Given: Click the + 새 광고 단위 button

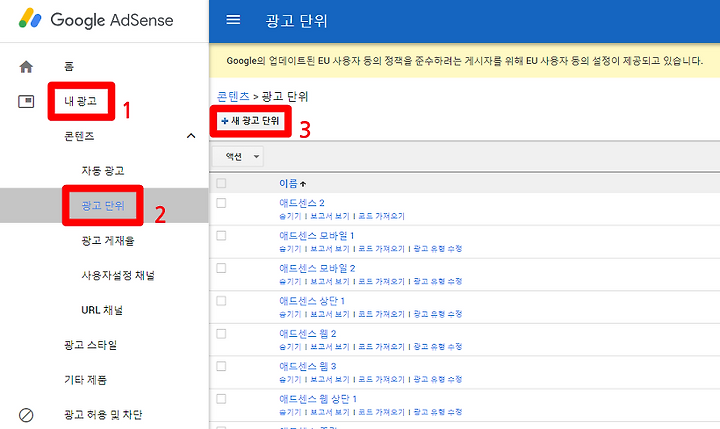Looking at the screenshot, I should tap(250, 121).
